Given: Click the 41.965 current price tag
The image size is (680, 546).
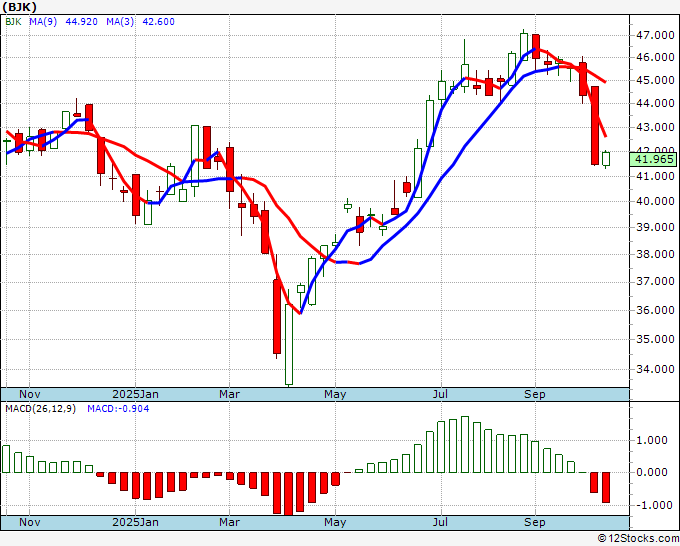Looking at the screenshot, I should [x=654, y=159].
